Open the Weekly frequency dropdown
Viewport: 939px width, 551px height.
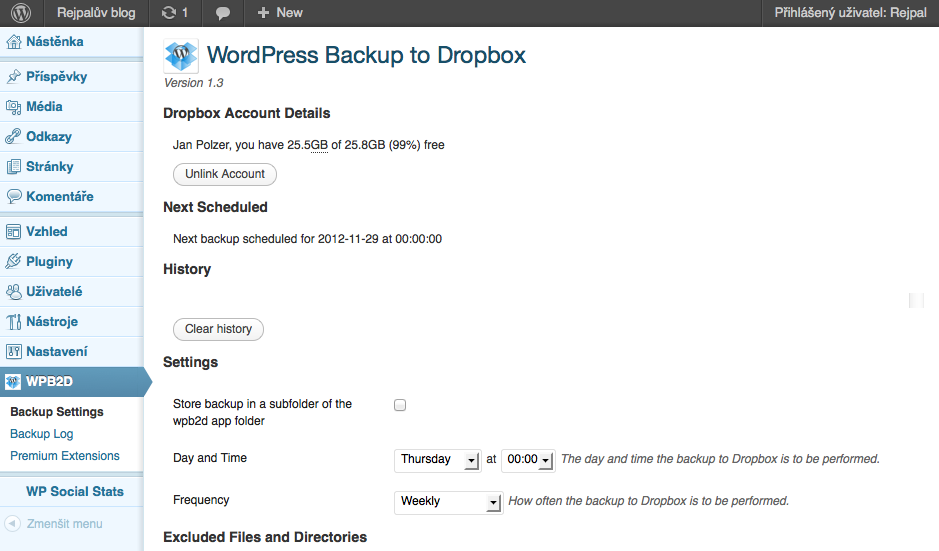449,502
